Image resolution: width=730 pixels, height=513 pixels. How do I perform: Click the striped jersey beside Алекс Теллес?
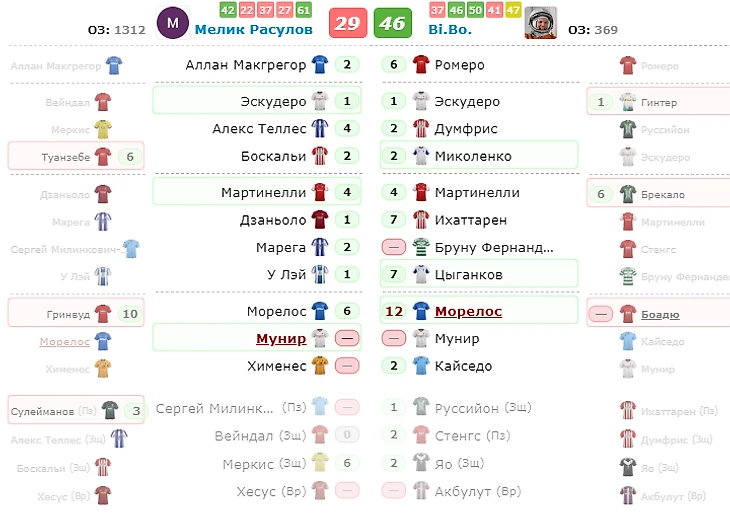pyautogui.click(x=319, y=129)
